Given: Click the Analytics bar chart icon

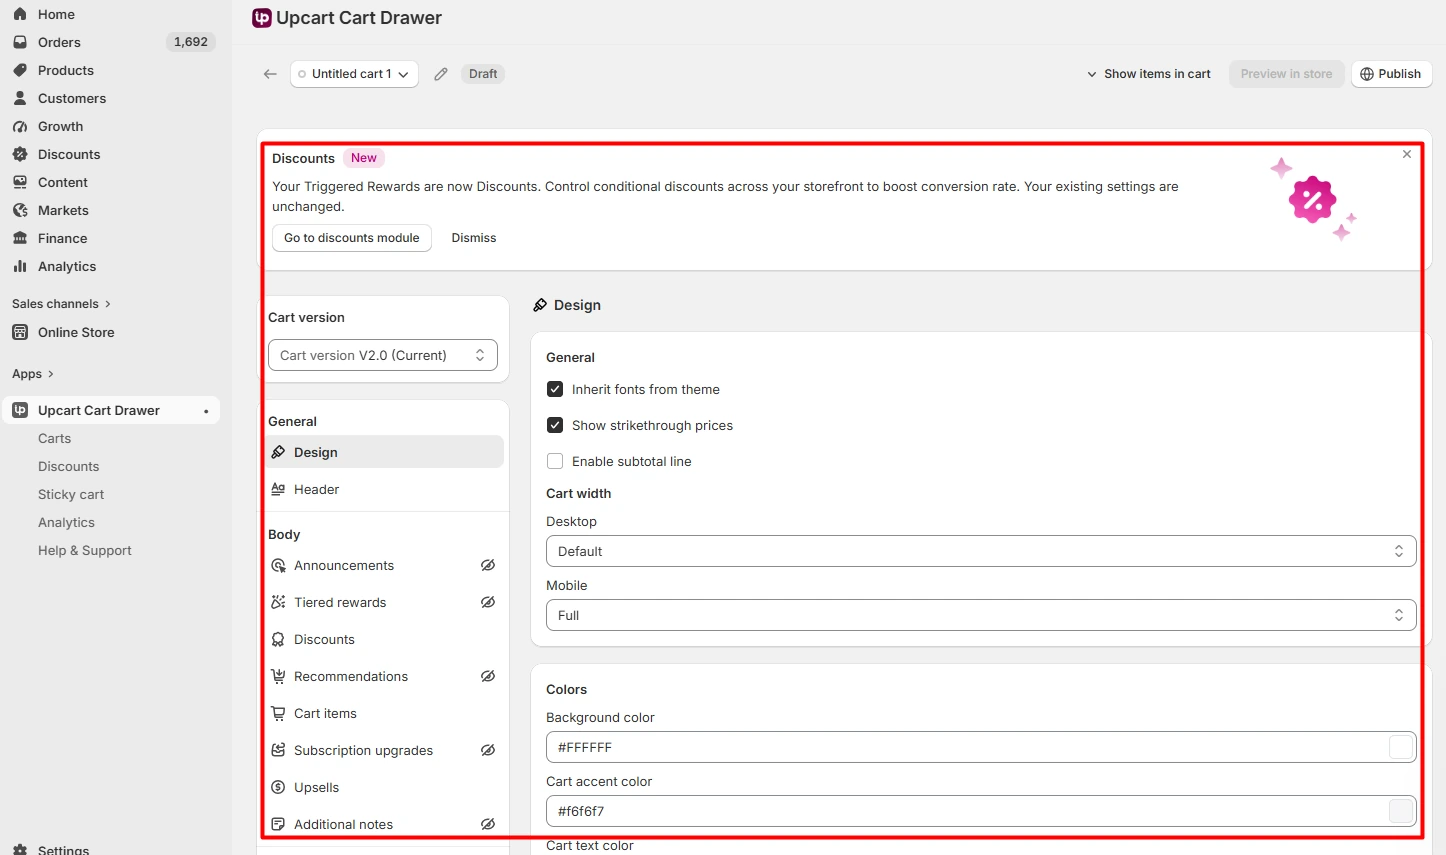Looking at the screenshot, I should click(20, 266).
